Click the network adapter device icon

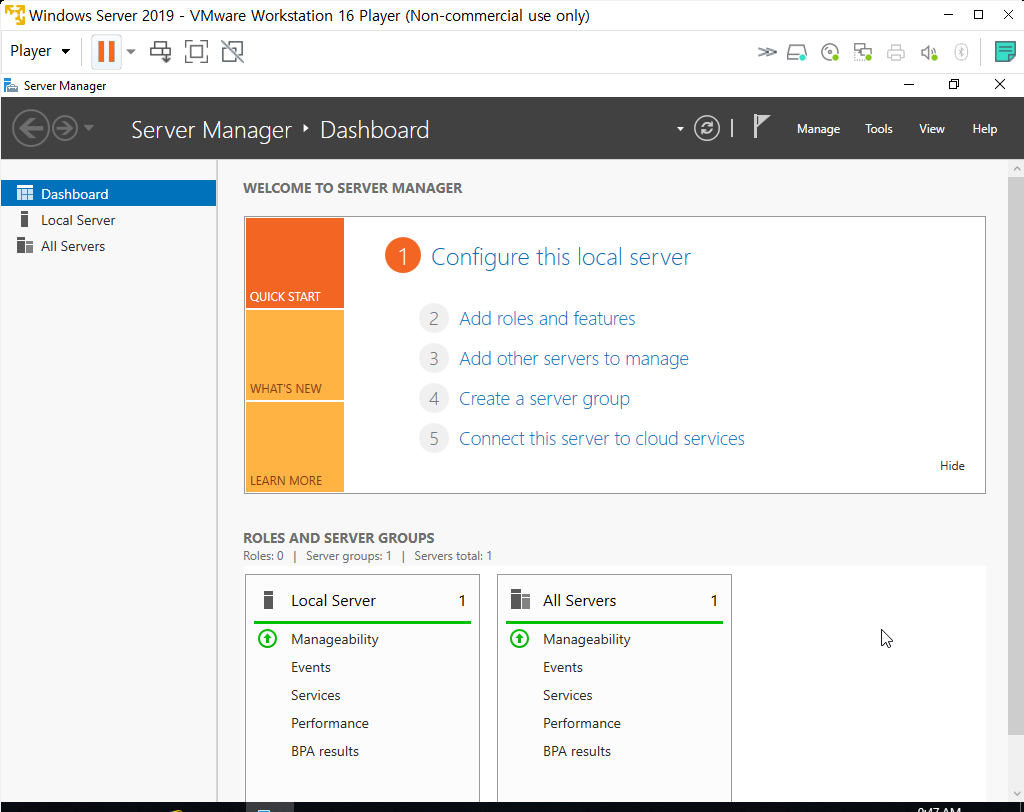863,52
